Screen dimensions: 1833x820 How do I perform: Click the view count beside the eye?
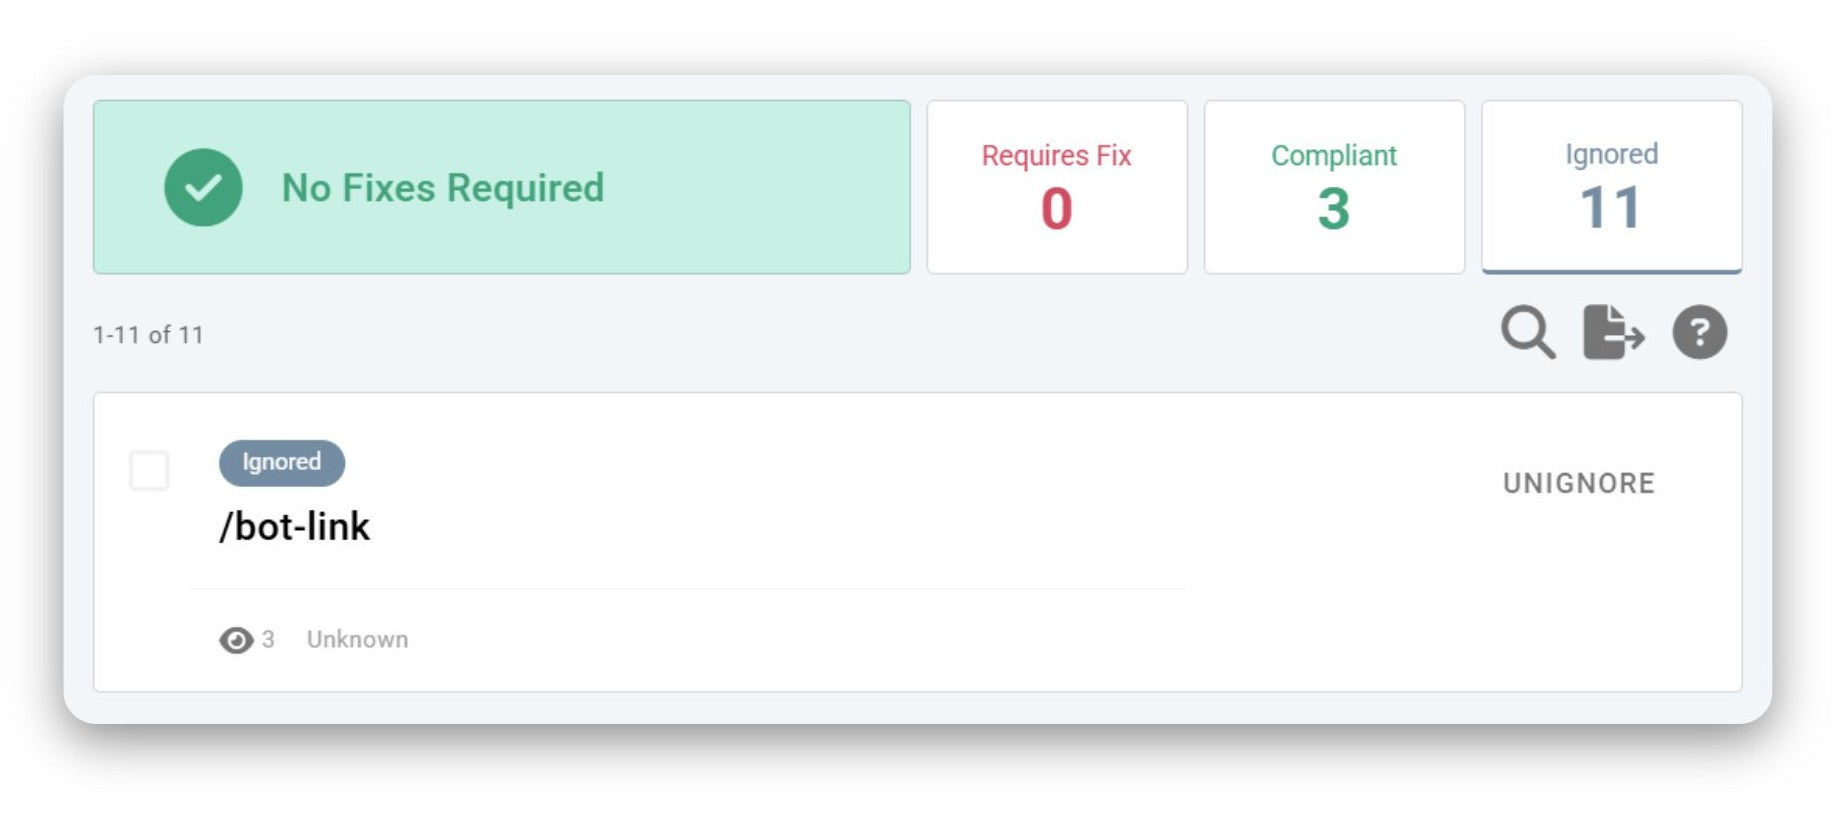coord(268,640)
